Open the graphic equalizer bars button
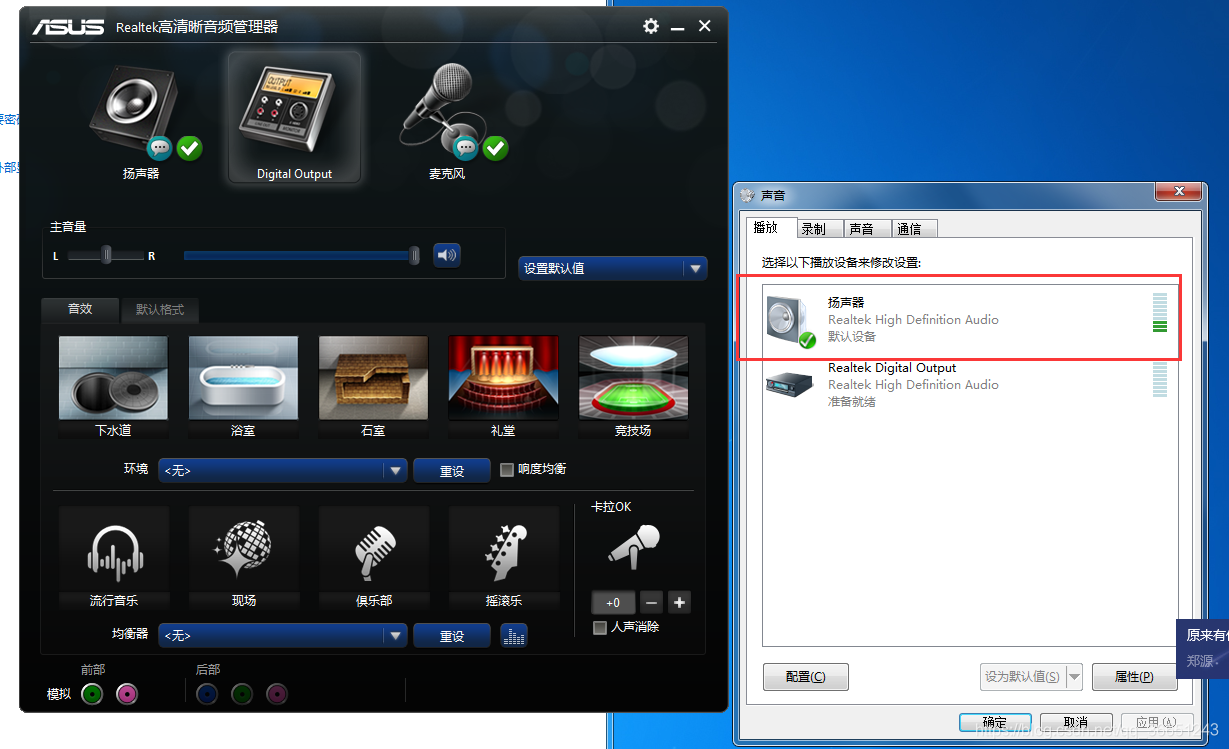 [x=513, y=635]
